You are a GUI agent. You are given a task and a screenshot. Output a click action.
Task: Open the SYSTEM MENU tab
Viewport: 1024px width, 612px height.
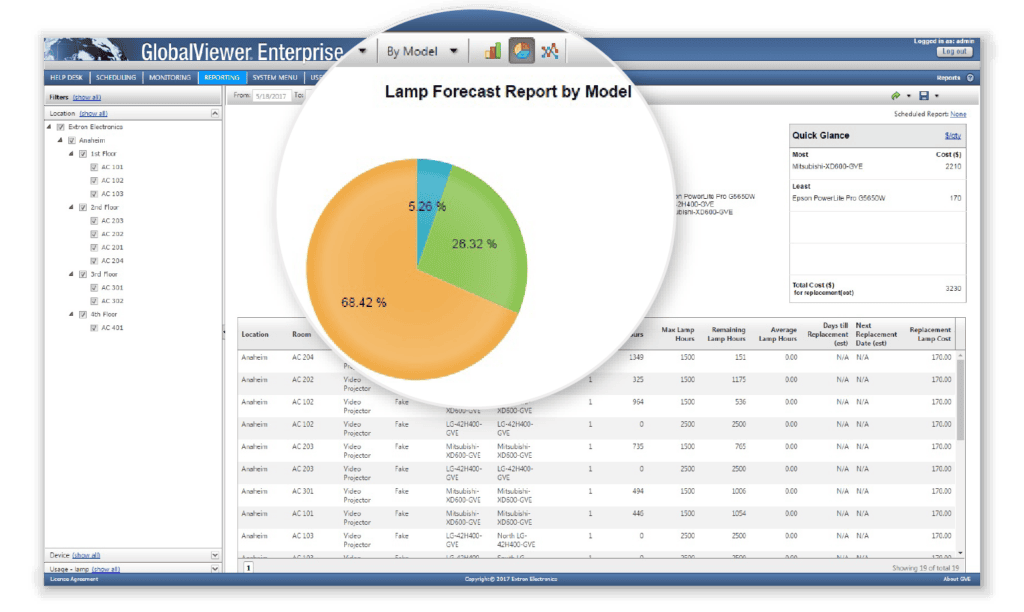pyautogui.click(x=275, y=78)
